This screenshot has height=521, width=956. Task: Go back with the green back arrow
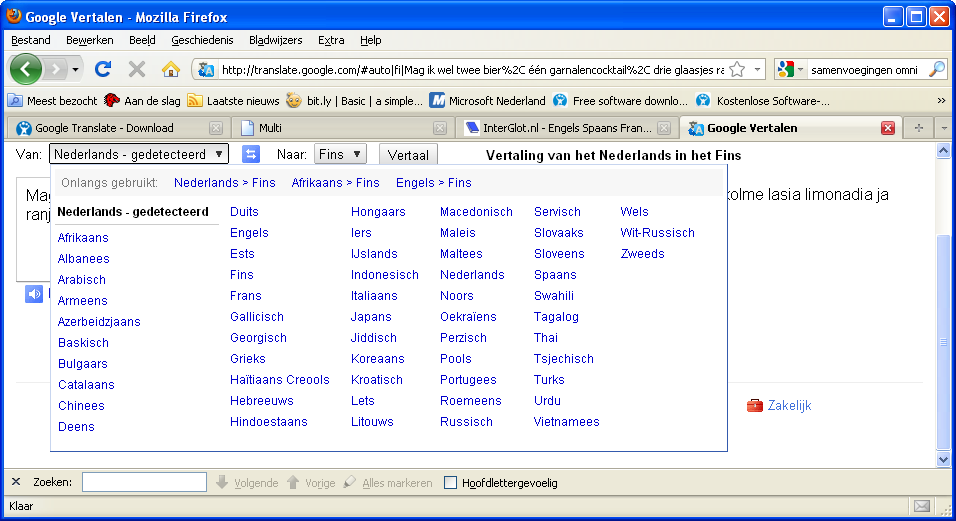click(26, 69)
